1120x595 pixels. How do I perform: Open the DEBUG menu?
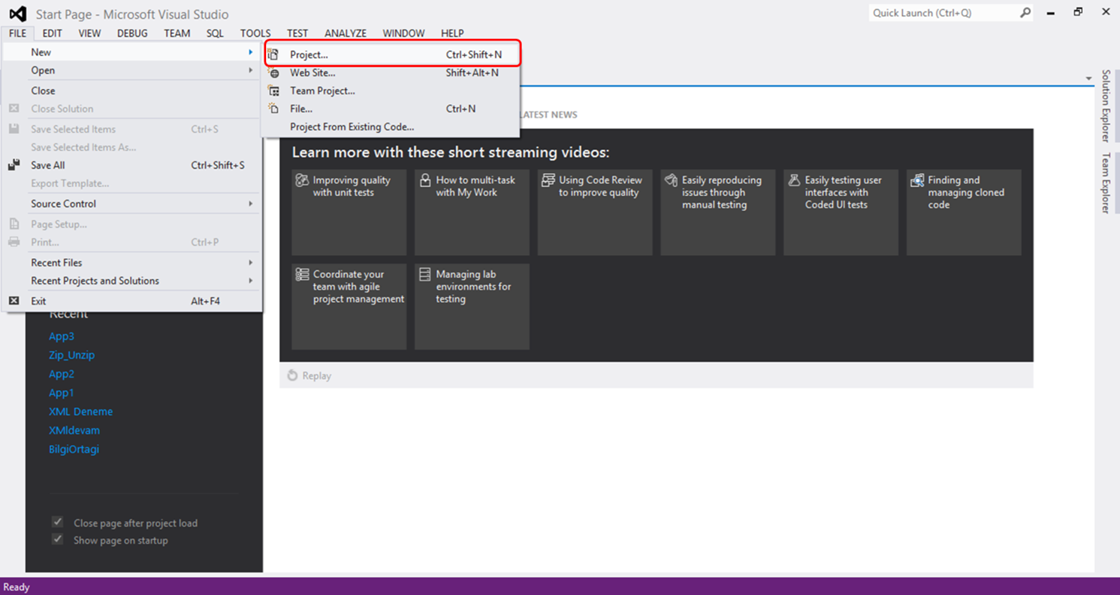[x=132, y=33]
